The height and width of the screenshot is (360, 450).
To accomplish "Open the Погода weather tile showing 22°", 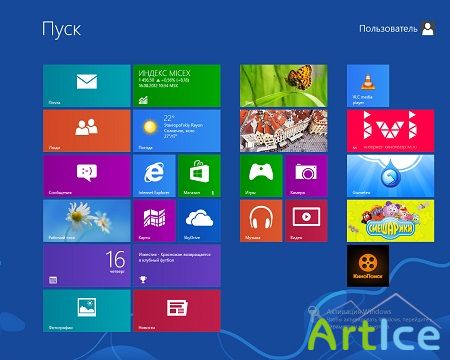I will click(x=177, y=131).
